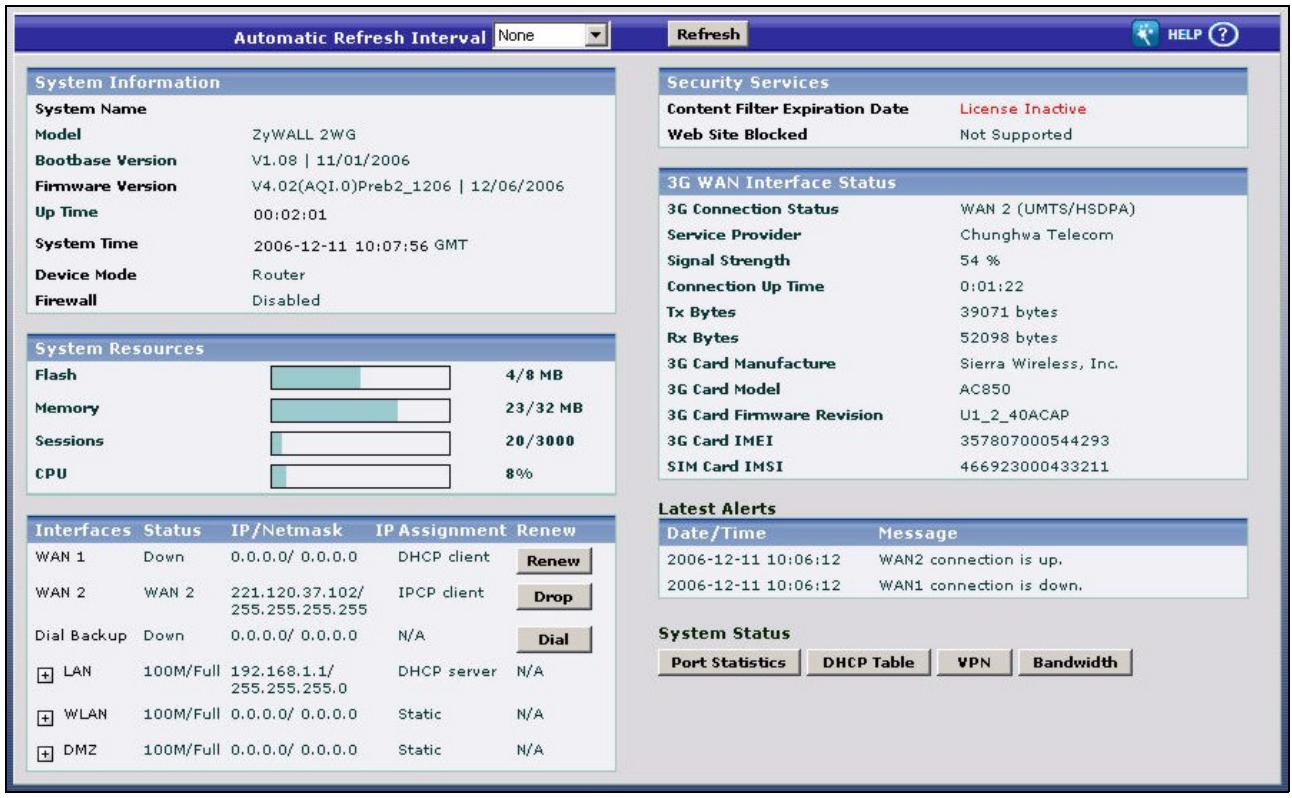
Task: Open the DHCP Table
Action: [868, 662]
